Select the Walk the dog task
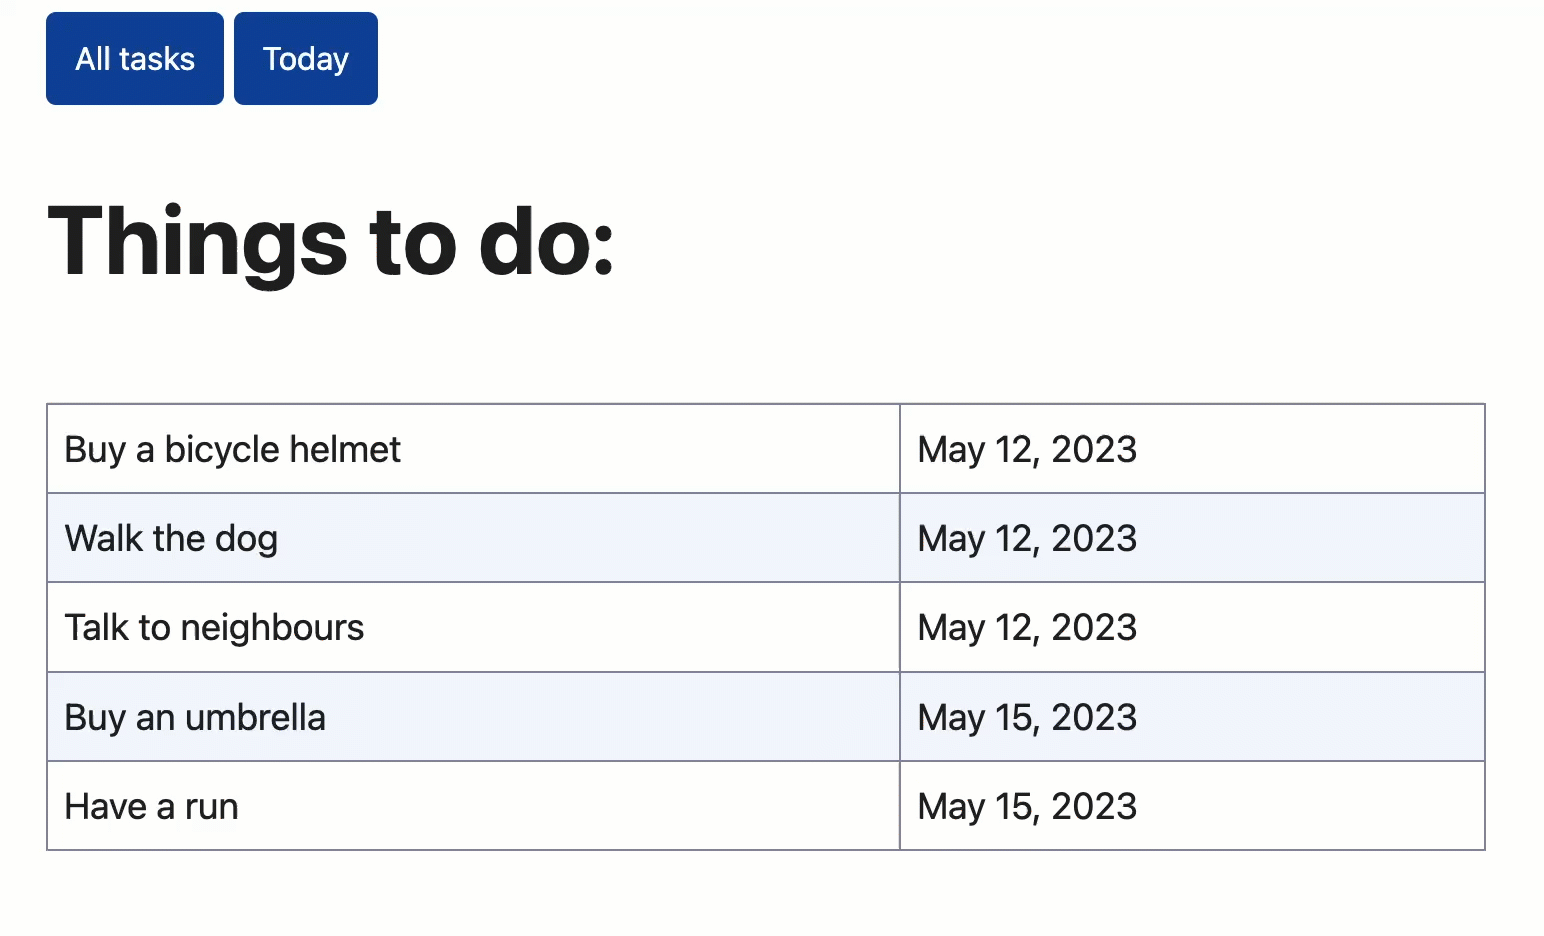This screenshot has width=1544, height=936. pyautogui.click(x=171, y=537)
